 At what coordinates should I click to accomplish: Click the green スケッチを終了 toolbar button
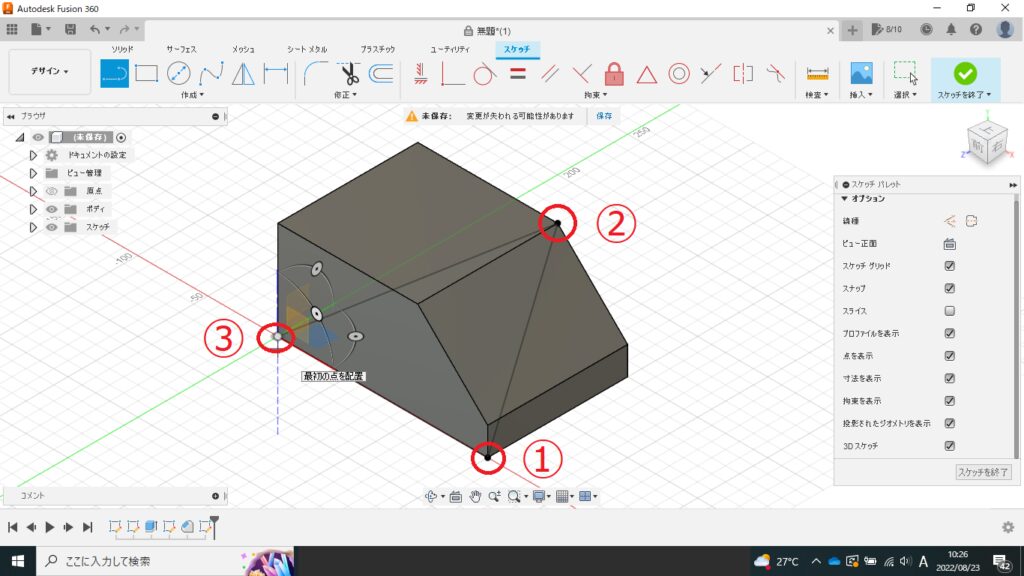pos(965,79)
